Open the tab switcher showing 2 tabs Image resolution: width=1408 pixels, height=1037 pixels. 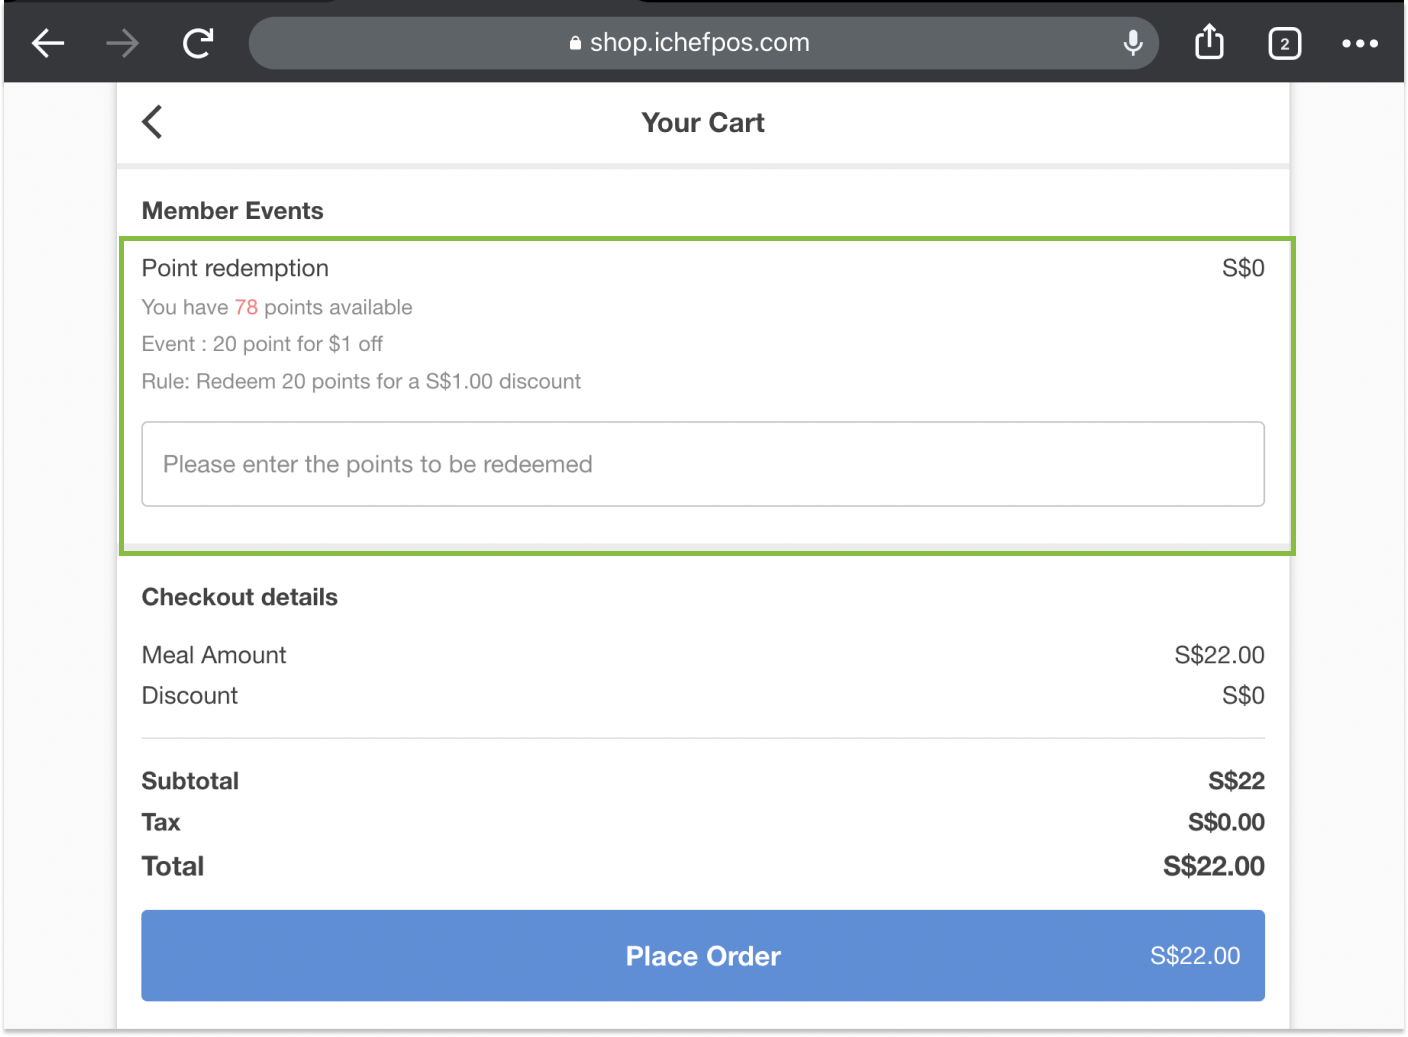[1284, 43]
